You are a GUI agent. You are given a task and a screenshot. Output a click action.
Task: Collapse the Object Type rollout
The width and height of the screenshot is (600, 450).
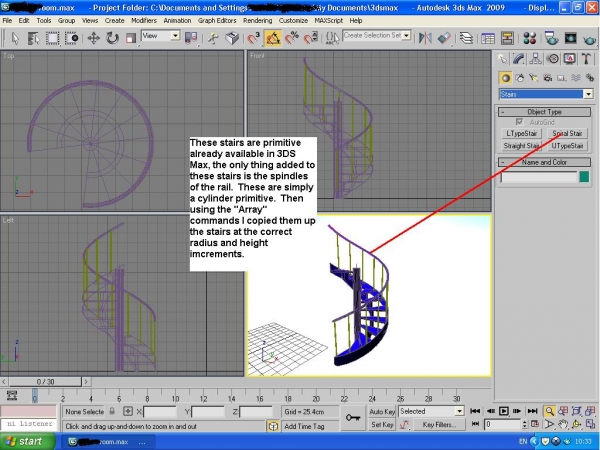click(x=544, y=112)
